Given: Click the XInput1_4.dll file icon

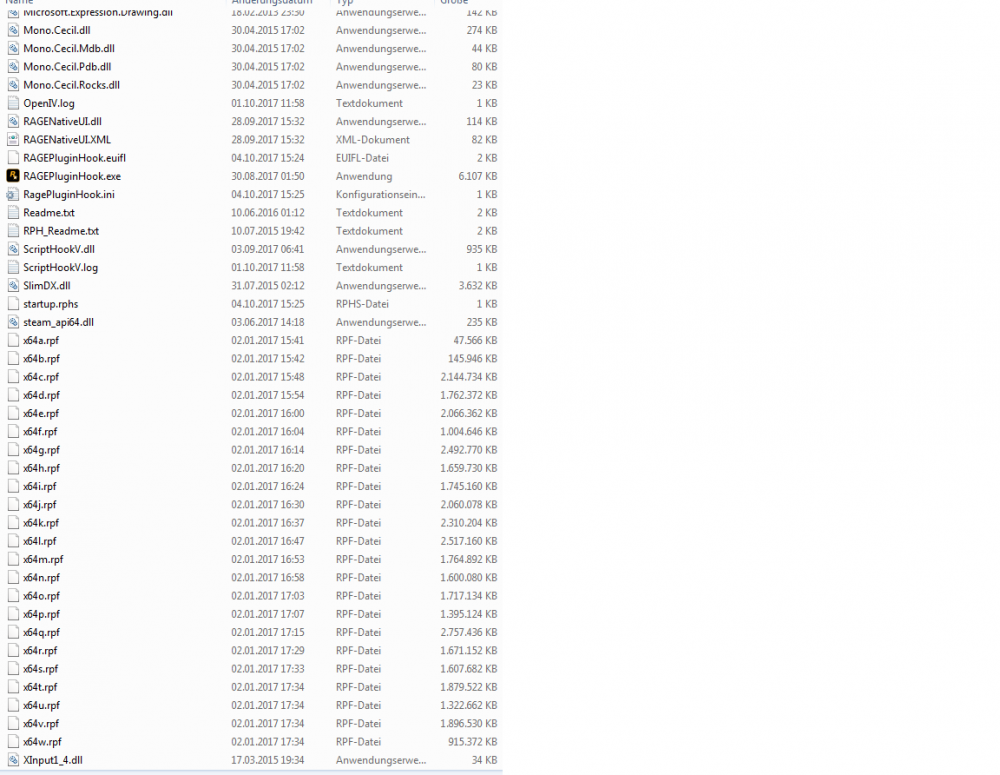Looking at the screenshot, I should pos(13,760).
